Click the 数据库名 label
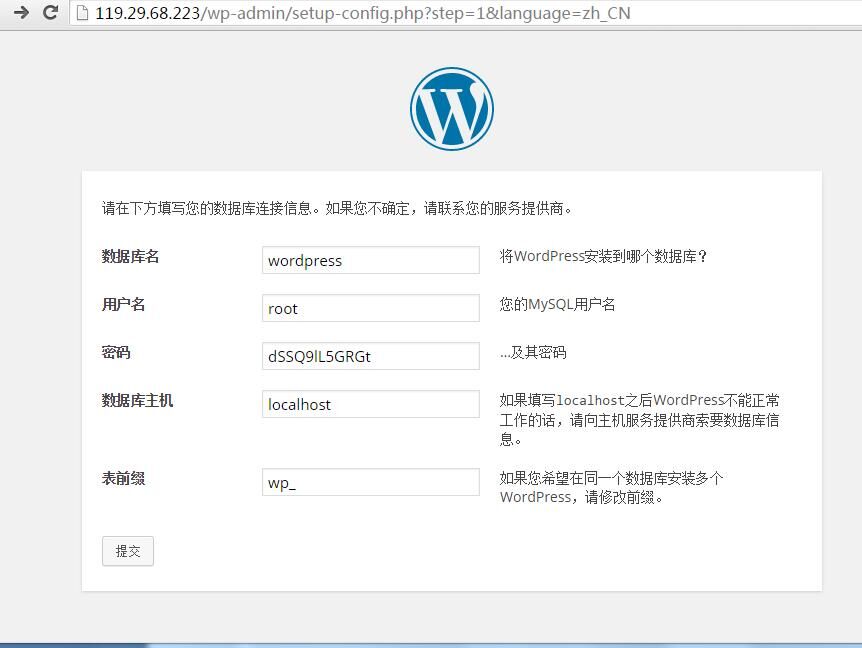Screen dimensions: 862x648 [130, 256]
